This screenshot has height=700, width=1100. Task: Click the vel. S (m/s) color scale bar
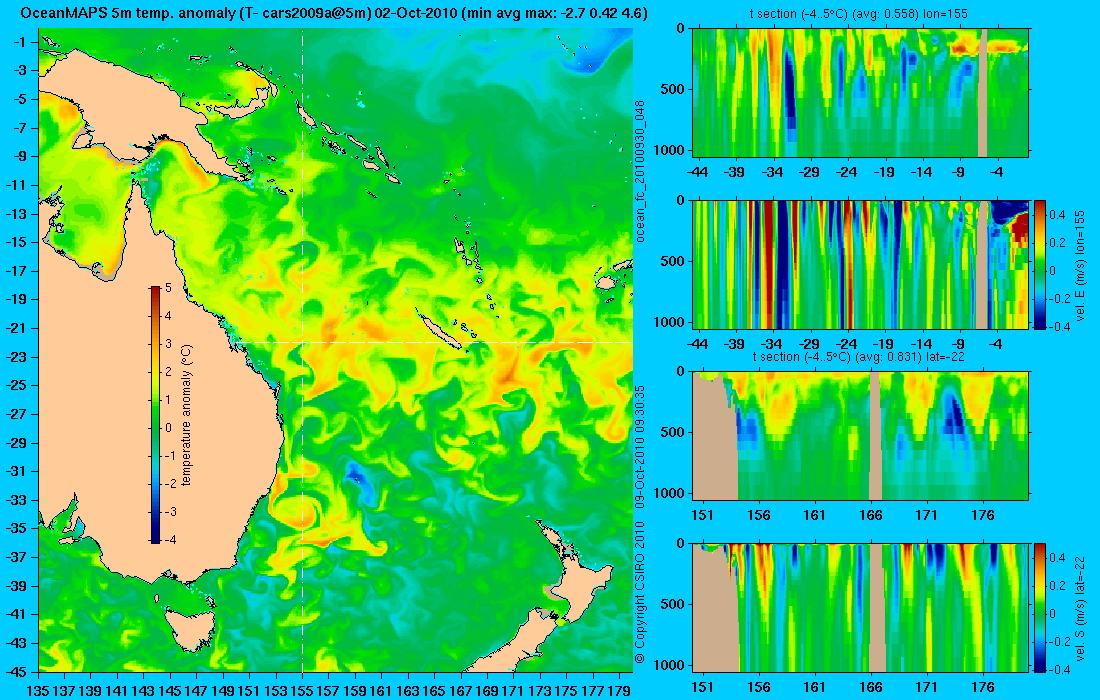click(x=1040, y=607)
